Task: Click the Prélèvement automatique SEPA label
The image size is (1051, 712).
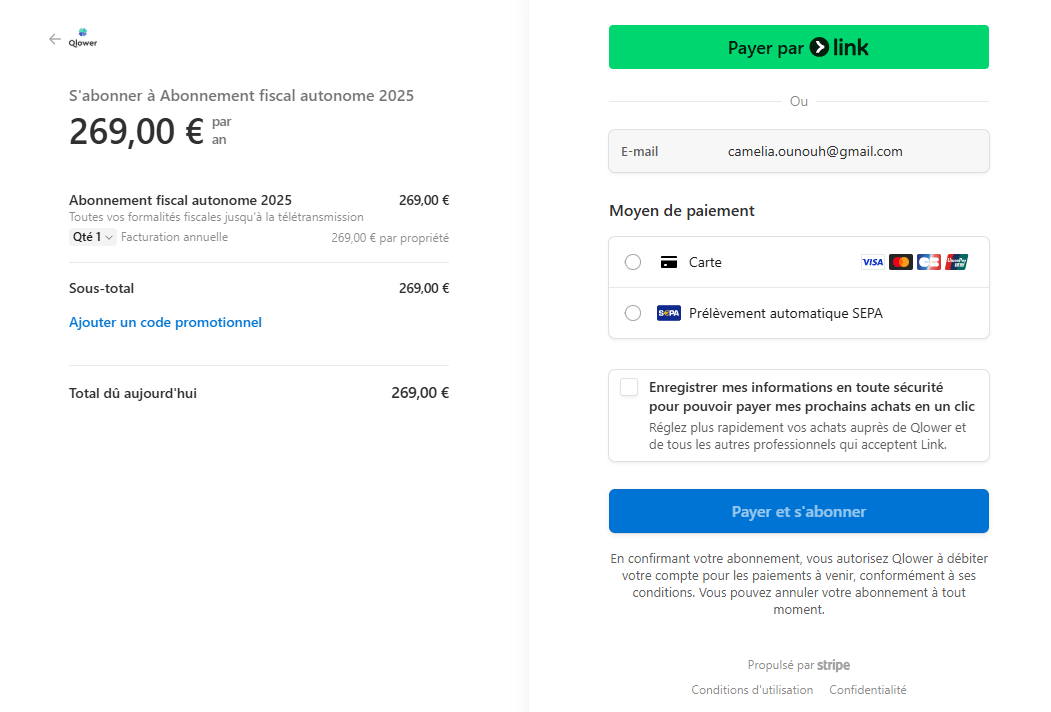Action: (x=786, y=313)
